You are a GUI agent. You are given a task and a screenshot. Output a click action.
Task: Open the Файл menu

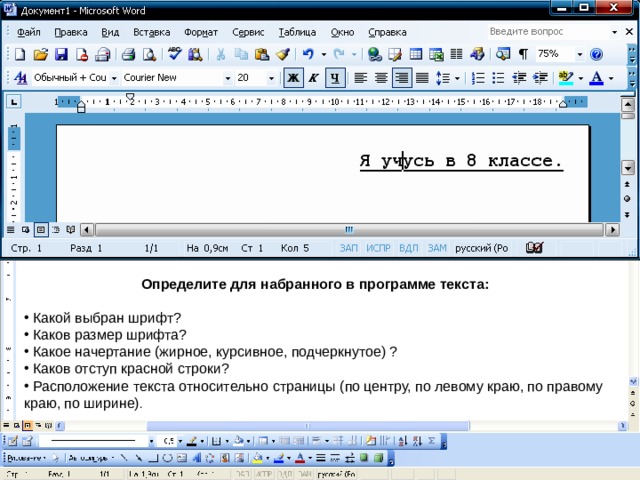pos(29,32)
